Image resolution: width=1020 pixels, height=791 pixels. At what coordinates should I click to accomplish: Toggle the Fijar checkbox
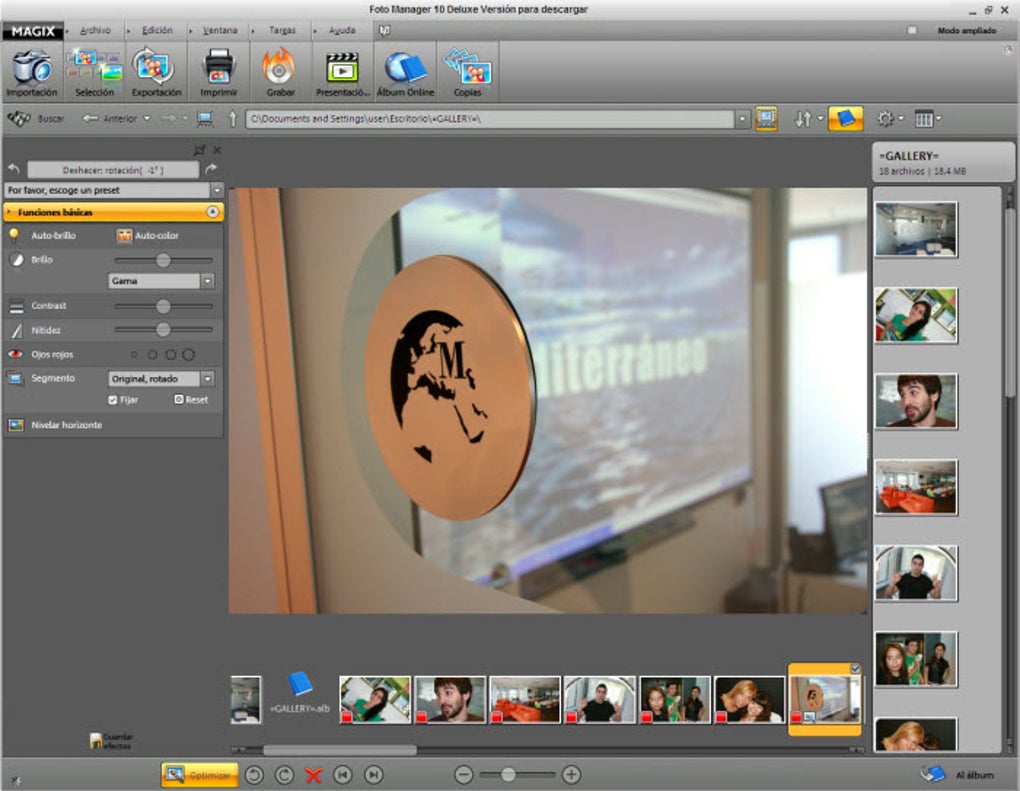113,400
